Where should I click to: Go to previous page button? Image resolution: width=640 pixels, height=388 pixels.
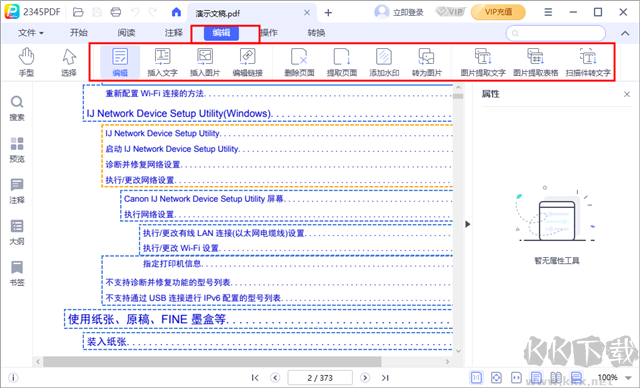(x=276, y=378)
